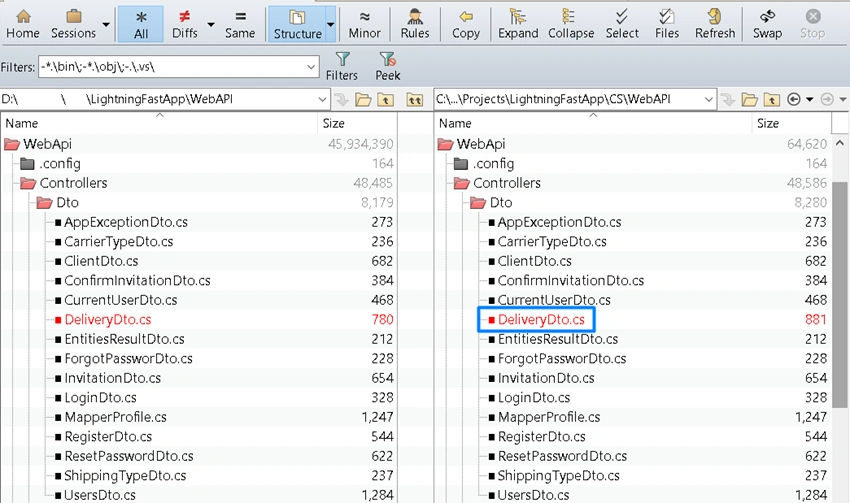Viewport: 850px width, 503px height.
Task: Toggle the Same display filter
Action: coord(240,24)
